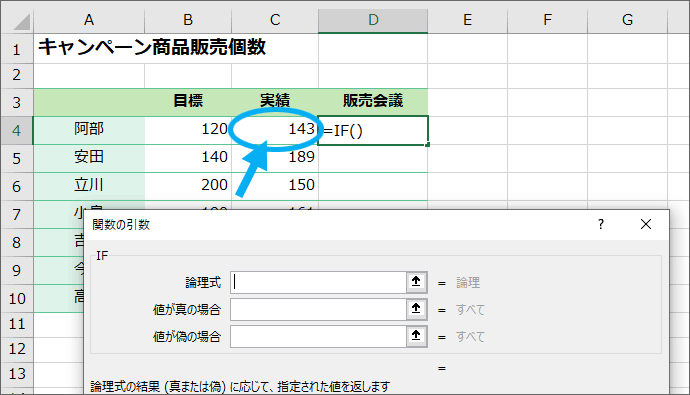Click cell with value 143
This screenshot has width=690, height=395.
(275, 130)
